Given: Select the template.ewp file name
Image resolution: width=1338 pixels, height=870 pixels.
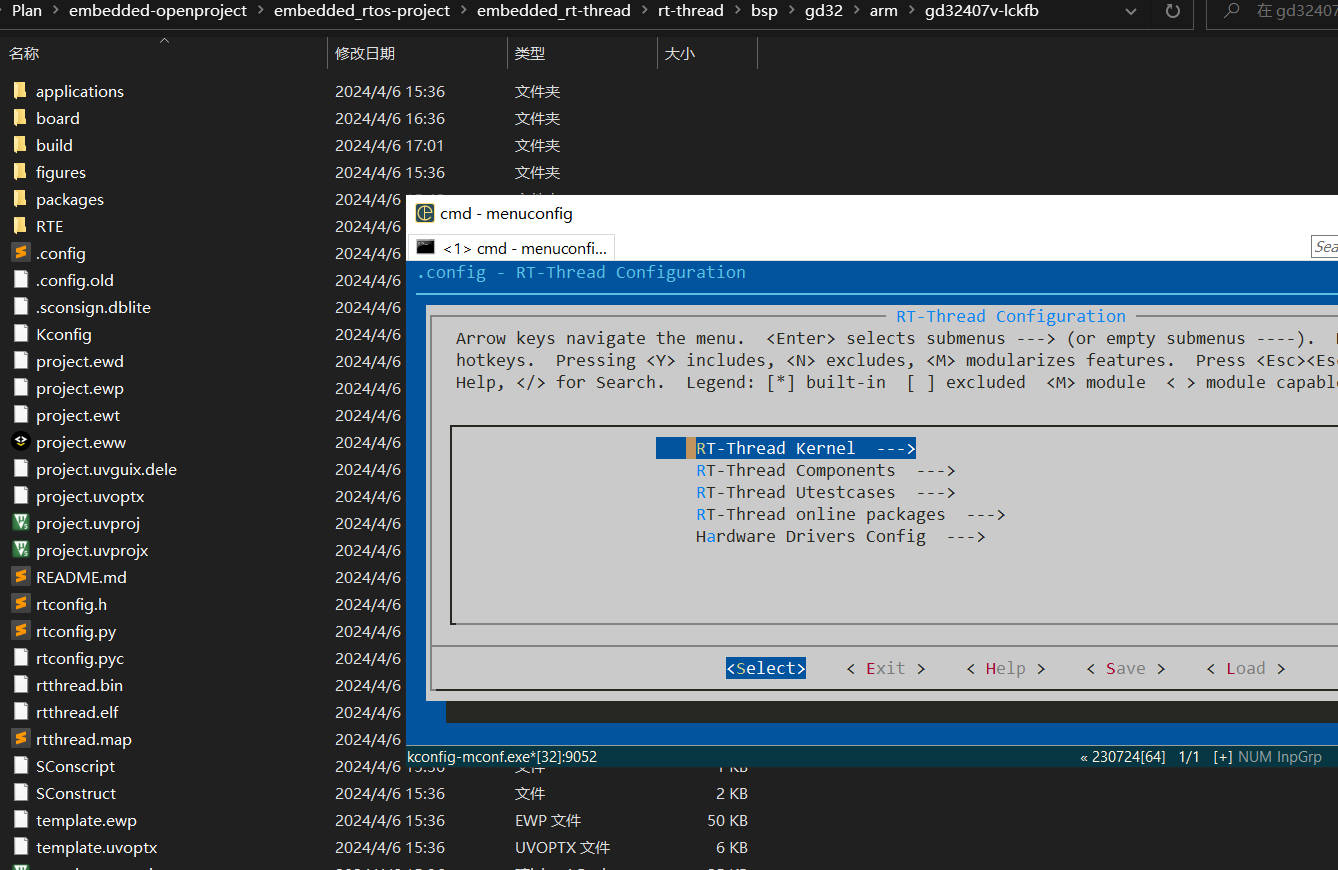Looking at the screenshot, I should pos(86,820).
